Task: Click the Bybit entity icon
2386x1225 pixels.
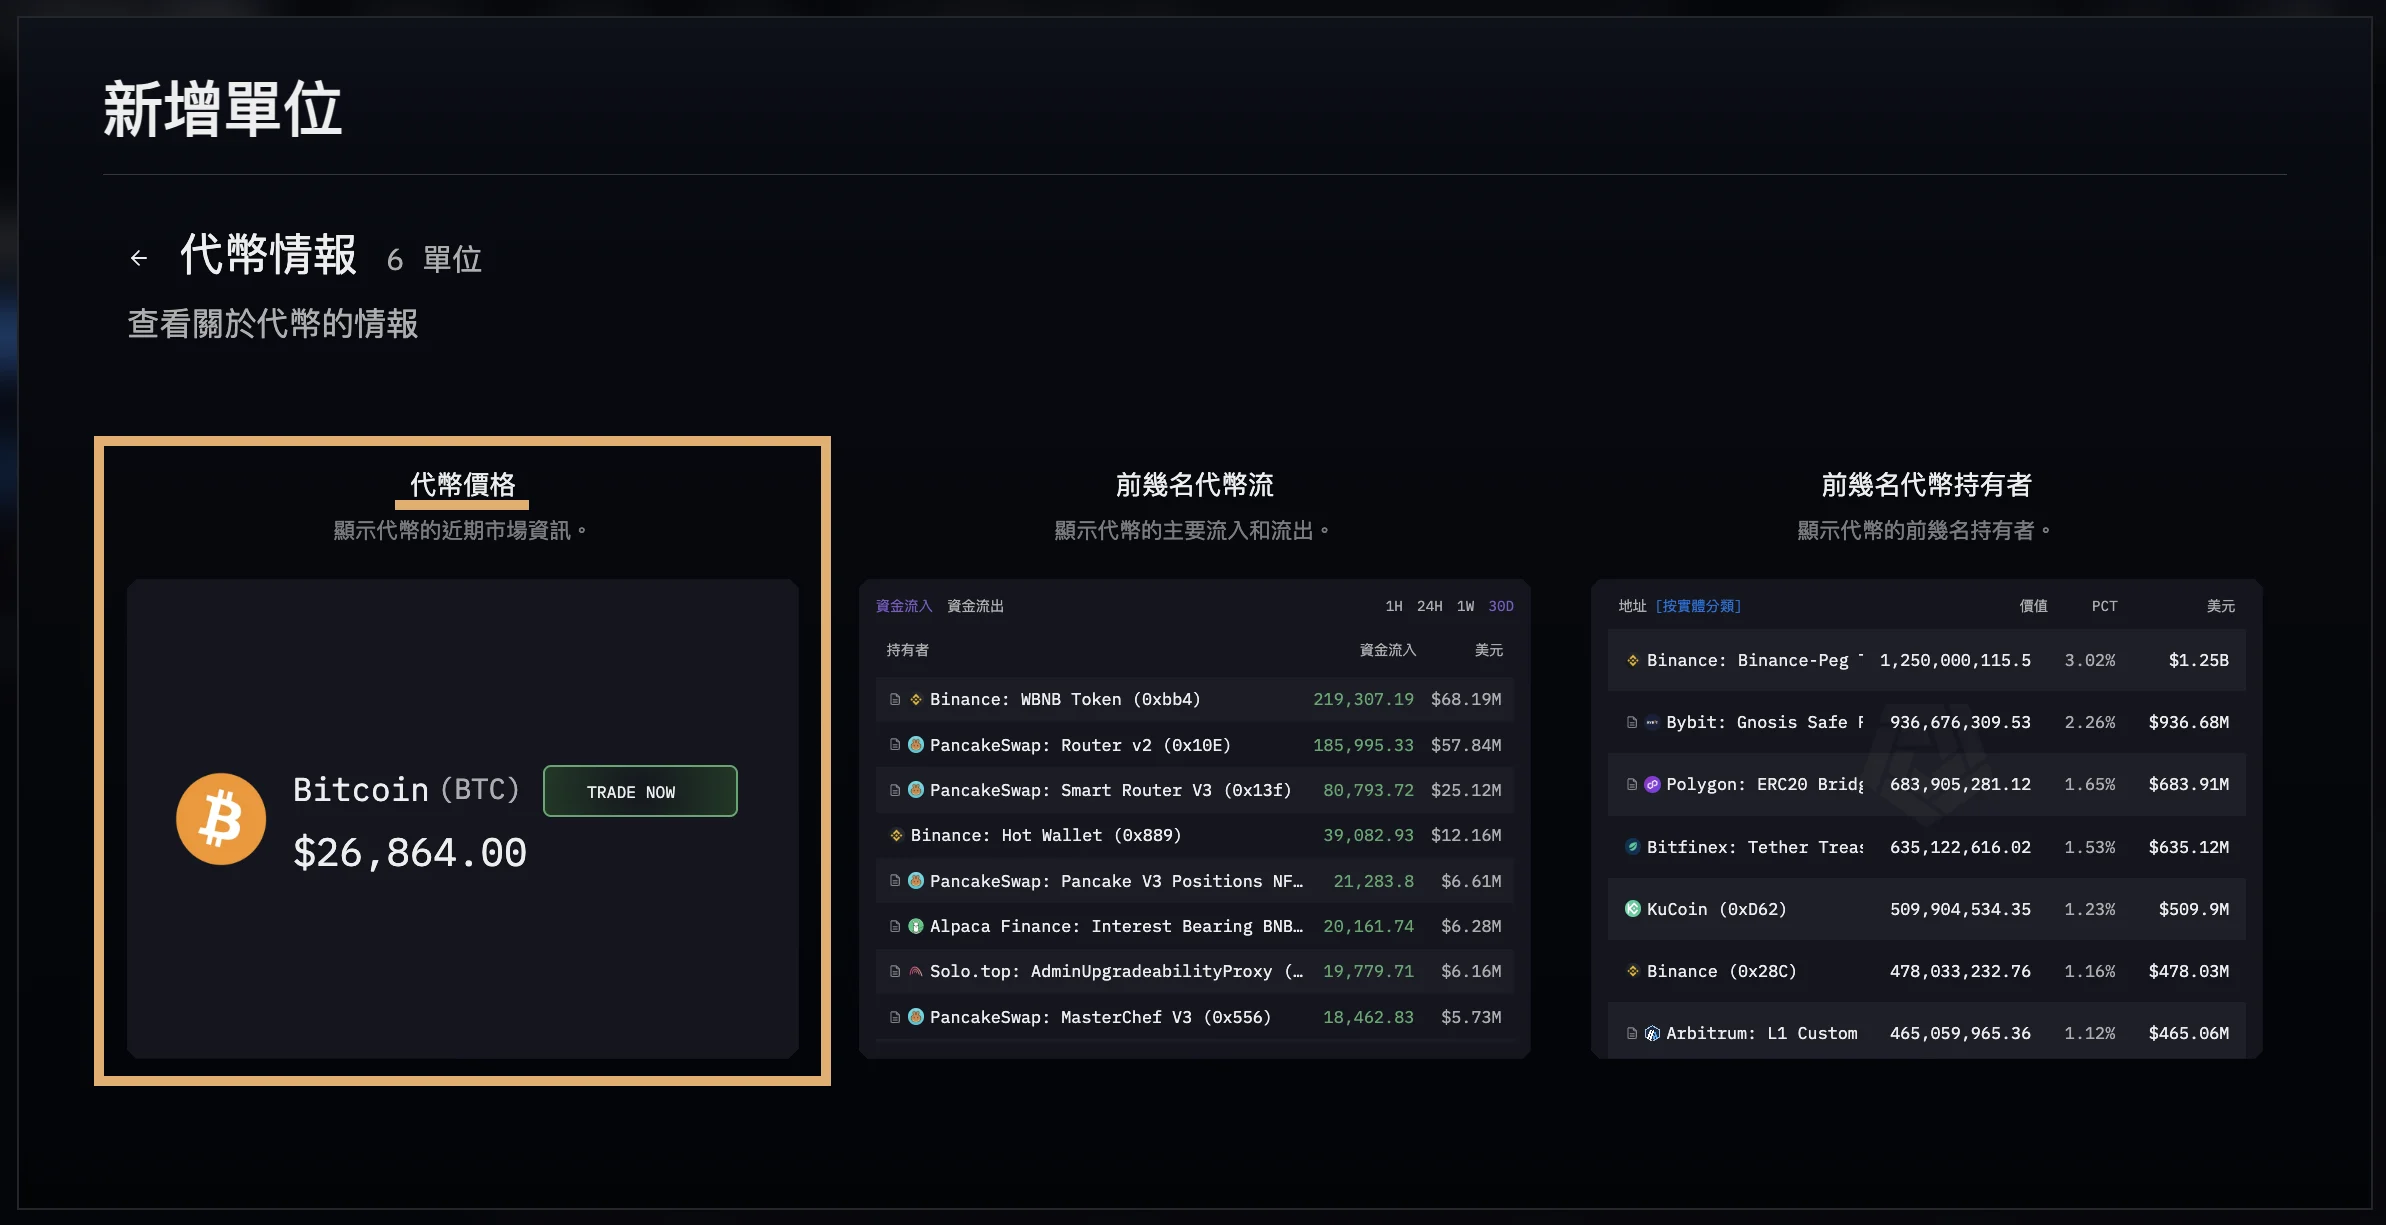Action: 1652,722
